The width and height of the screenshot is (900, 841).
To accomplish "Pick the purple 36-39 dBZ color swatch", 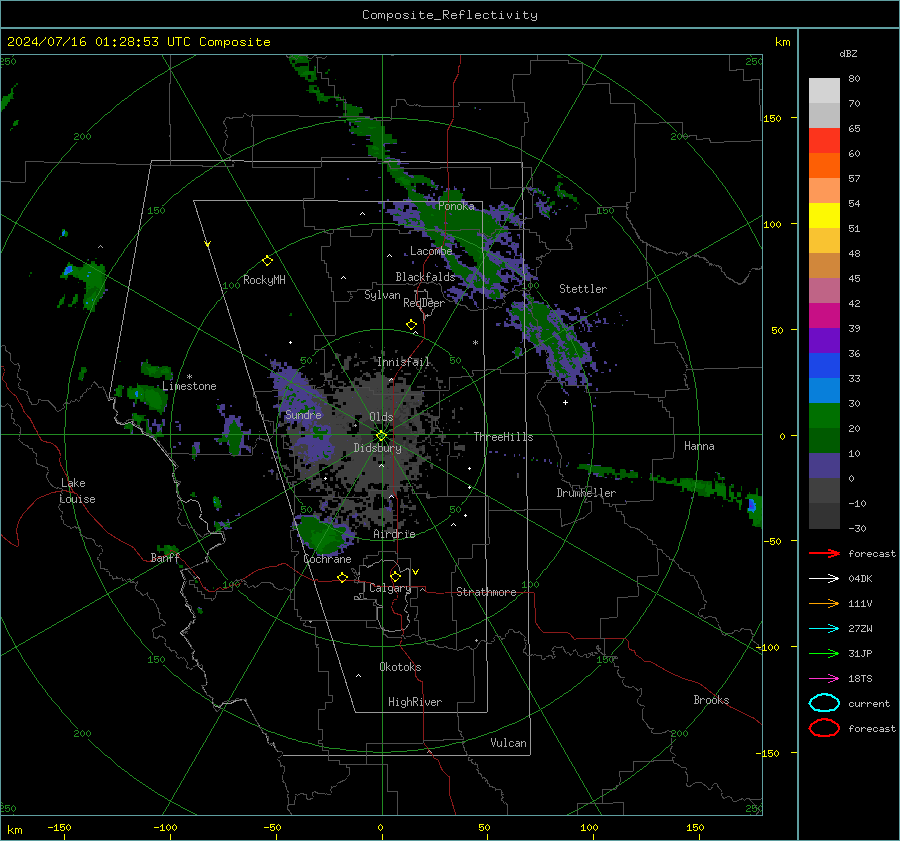I will [x=824, y=341].
